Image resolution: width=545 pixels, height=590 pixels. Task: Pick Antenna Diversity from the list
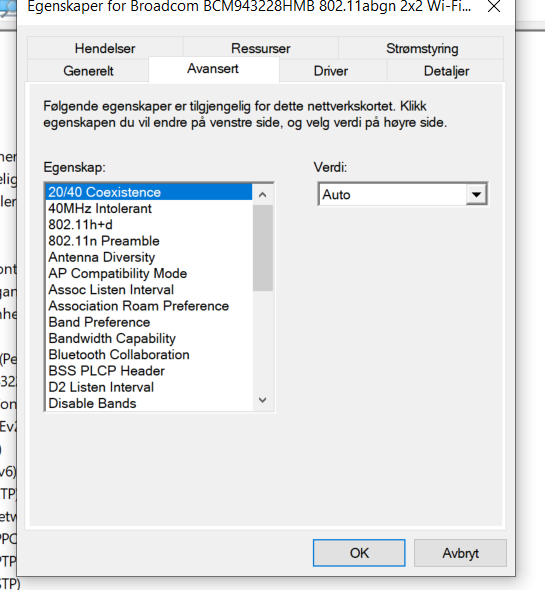pos(149,257)
